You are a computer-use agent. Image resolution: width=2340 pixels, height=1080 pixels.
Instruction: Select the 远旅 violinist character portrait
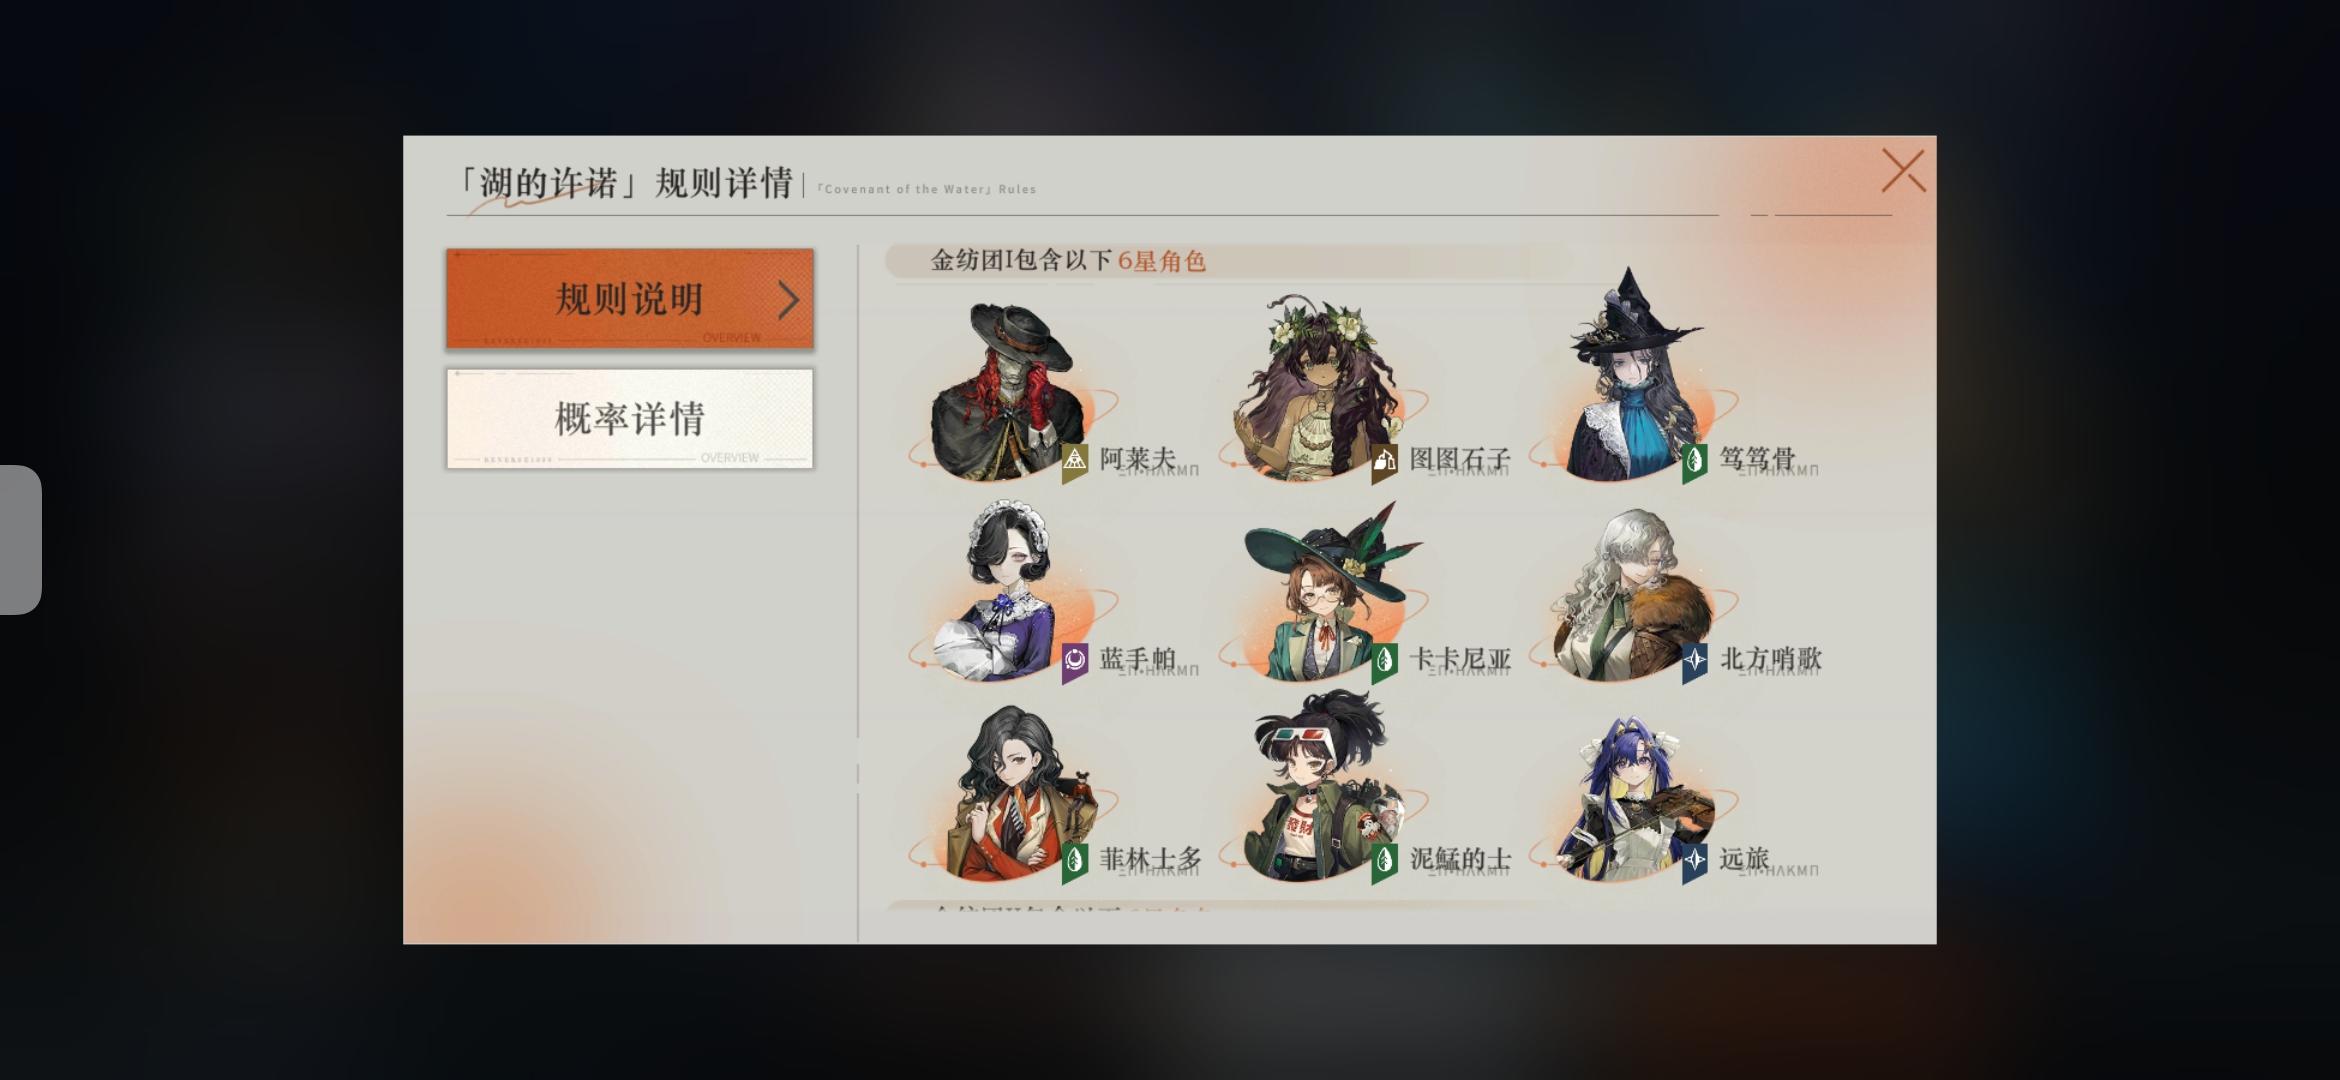pos(1630,795)
